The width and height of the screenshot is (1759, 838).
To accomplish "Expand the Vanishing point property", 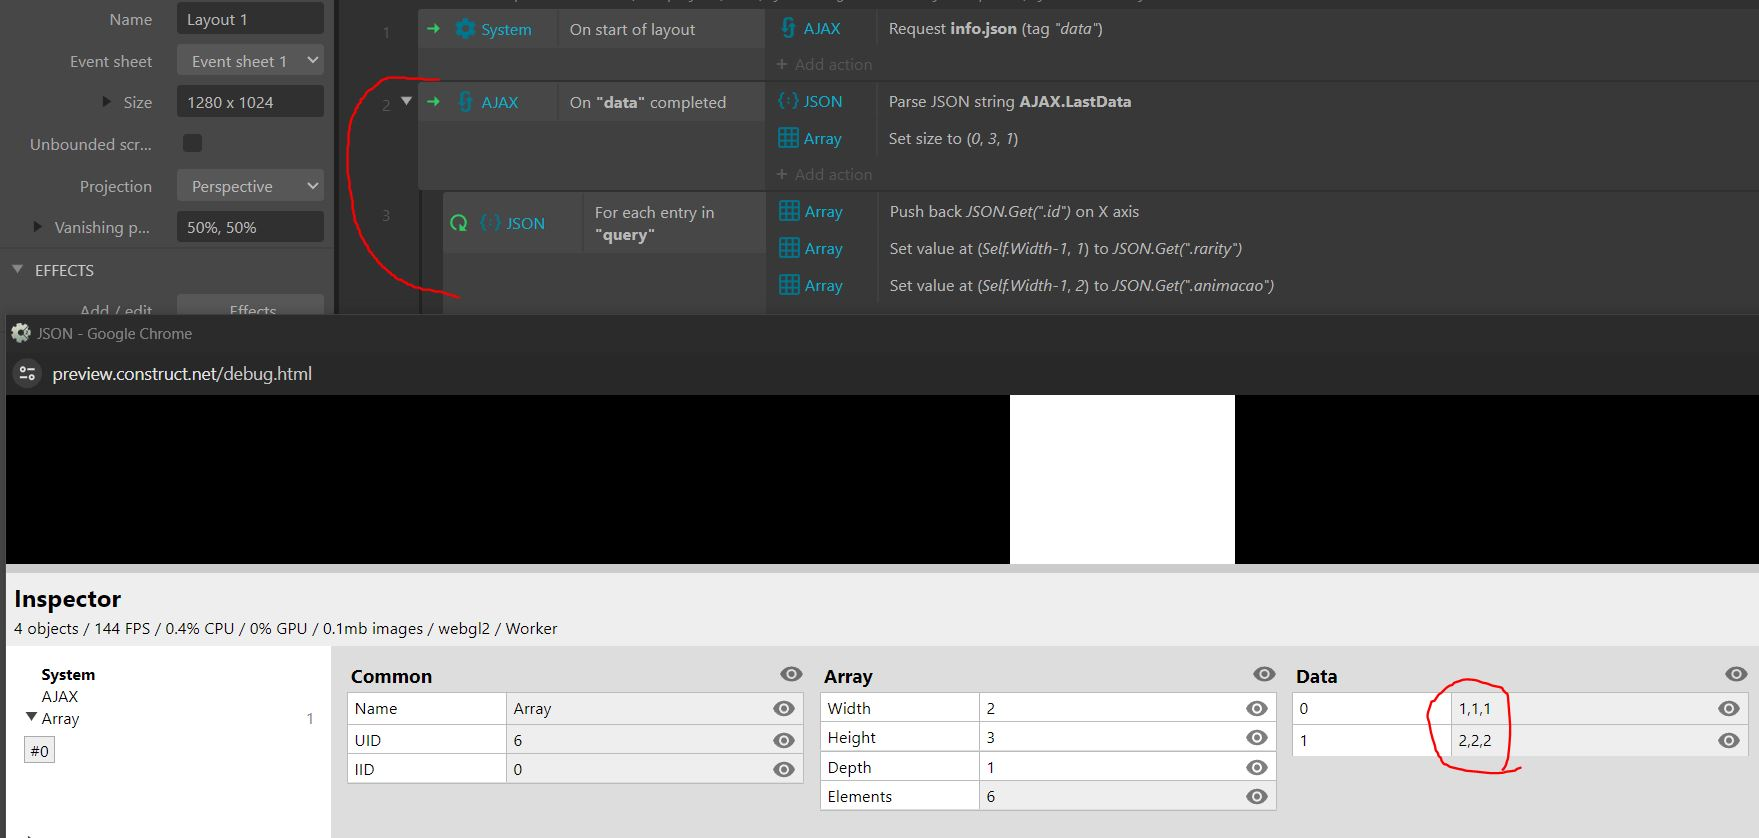I will (38, 227).
